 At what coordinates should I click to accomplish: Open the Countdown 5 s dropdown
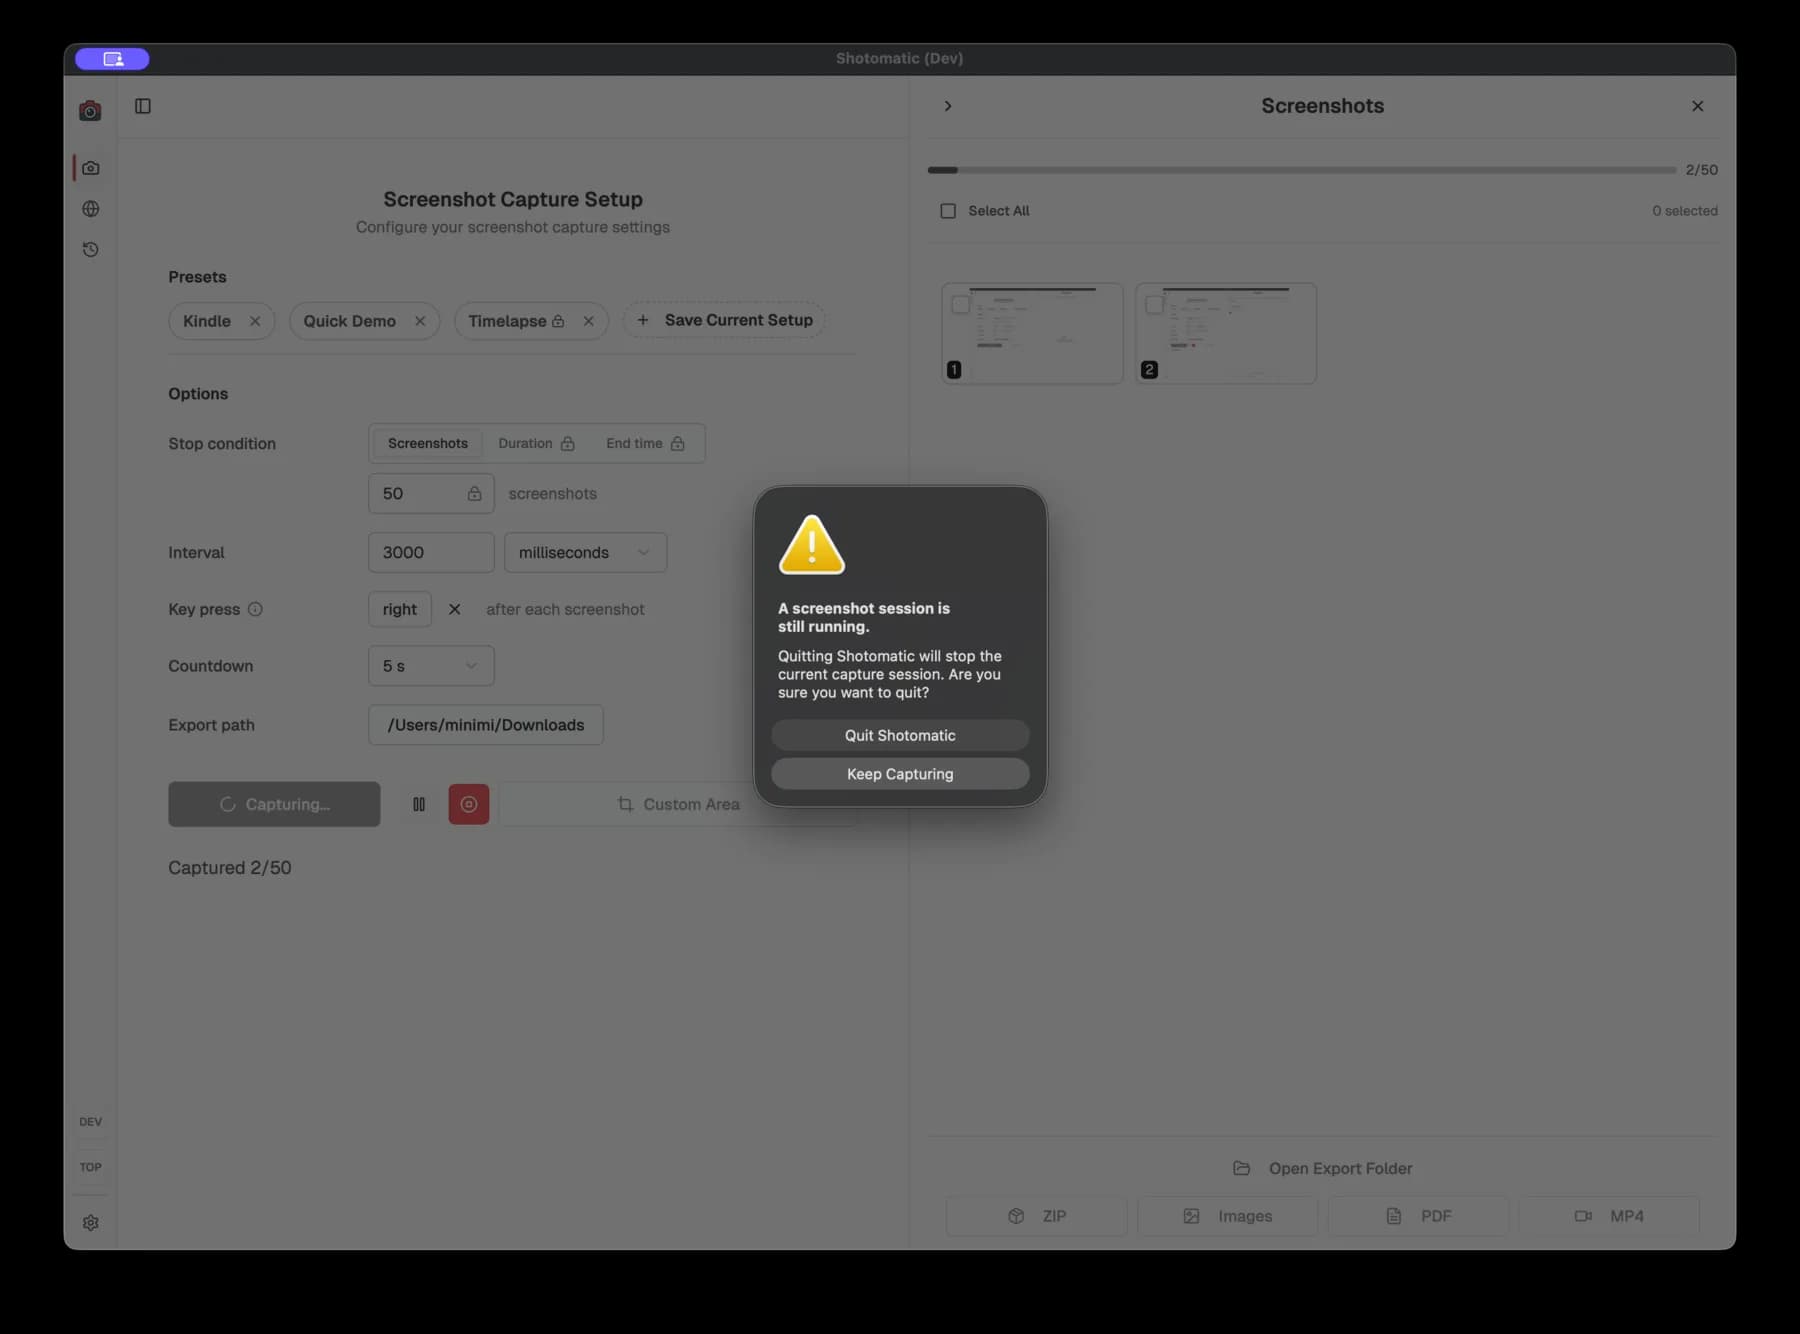pyautogui.click(x=431, y=666)
